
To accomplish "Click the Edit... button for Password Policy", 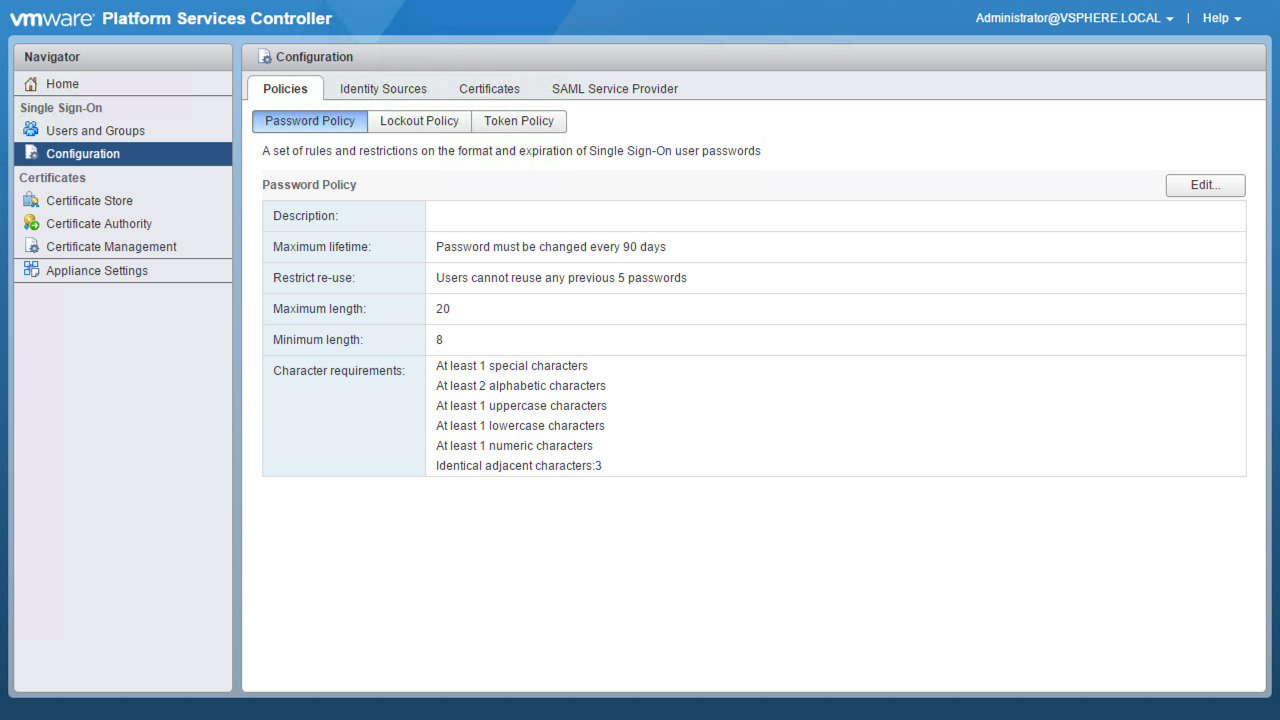I will 1205,185.
